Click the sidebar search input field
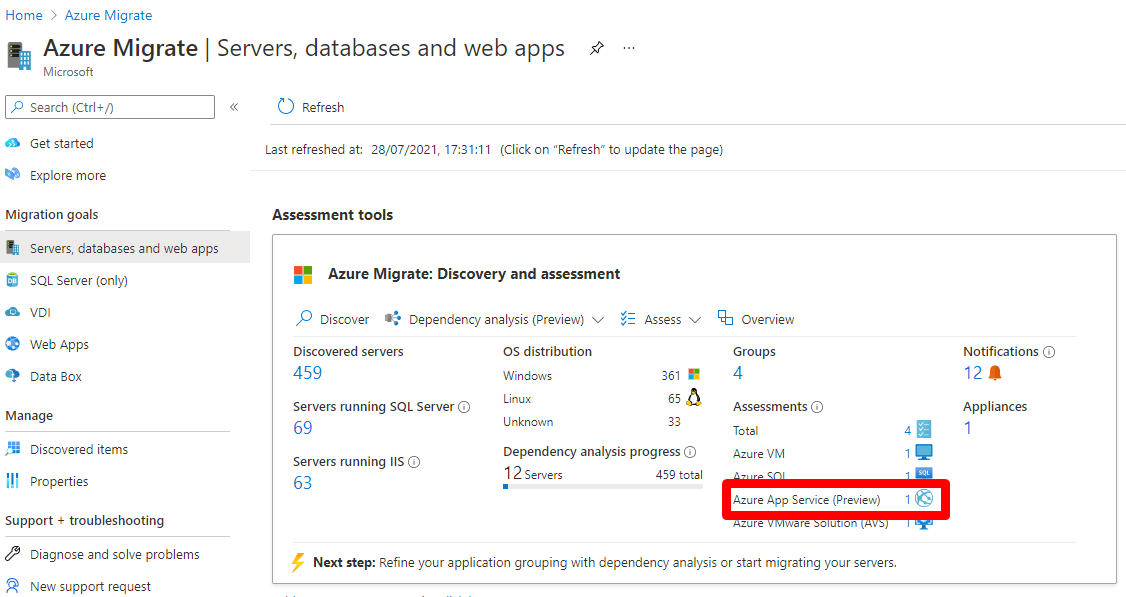 point(110,107)
